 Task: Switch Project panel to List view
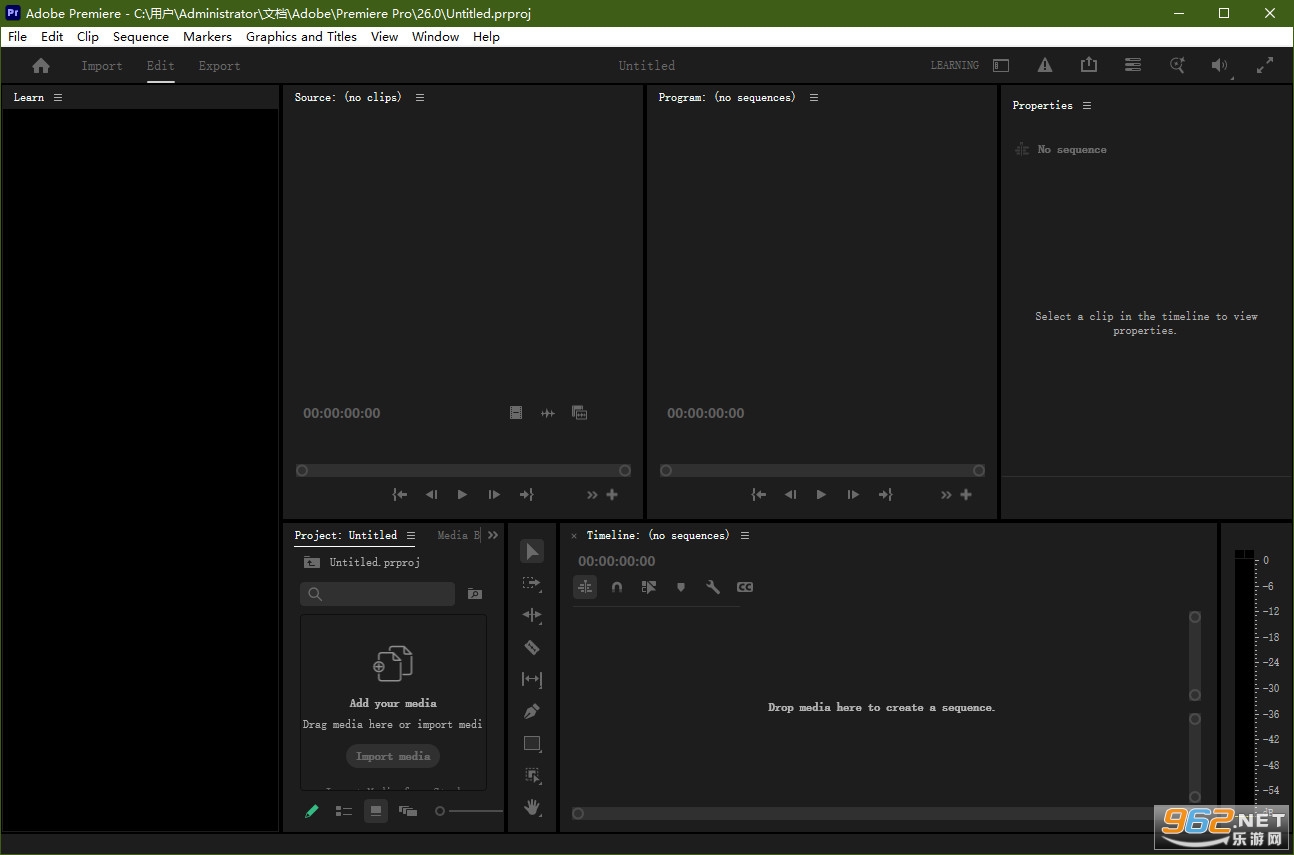pos(344,811)
